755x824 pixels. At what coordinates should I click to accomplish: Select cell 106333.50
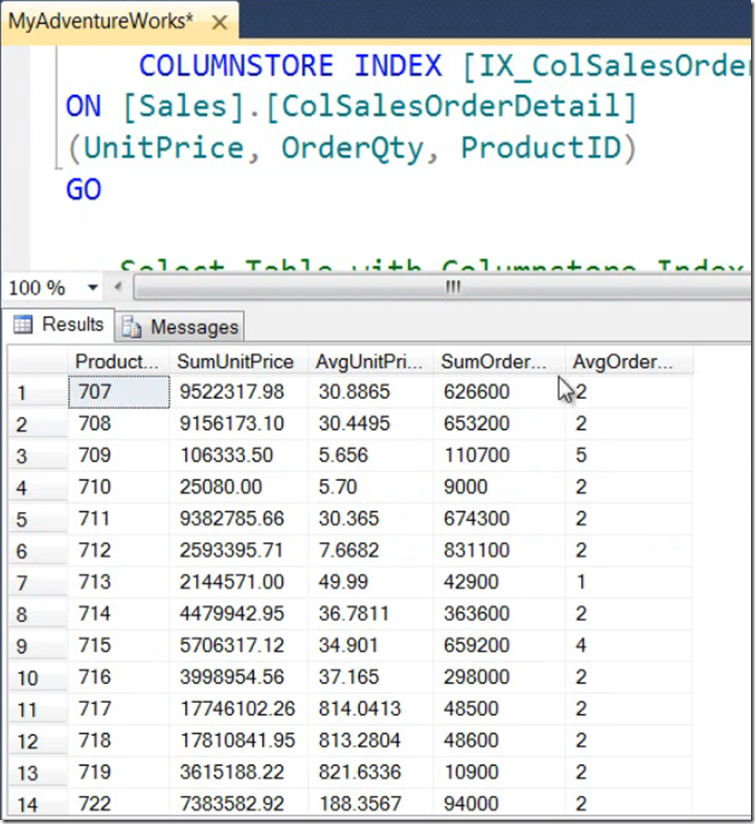(239, 455)
